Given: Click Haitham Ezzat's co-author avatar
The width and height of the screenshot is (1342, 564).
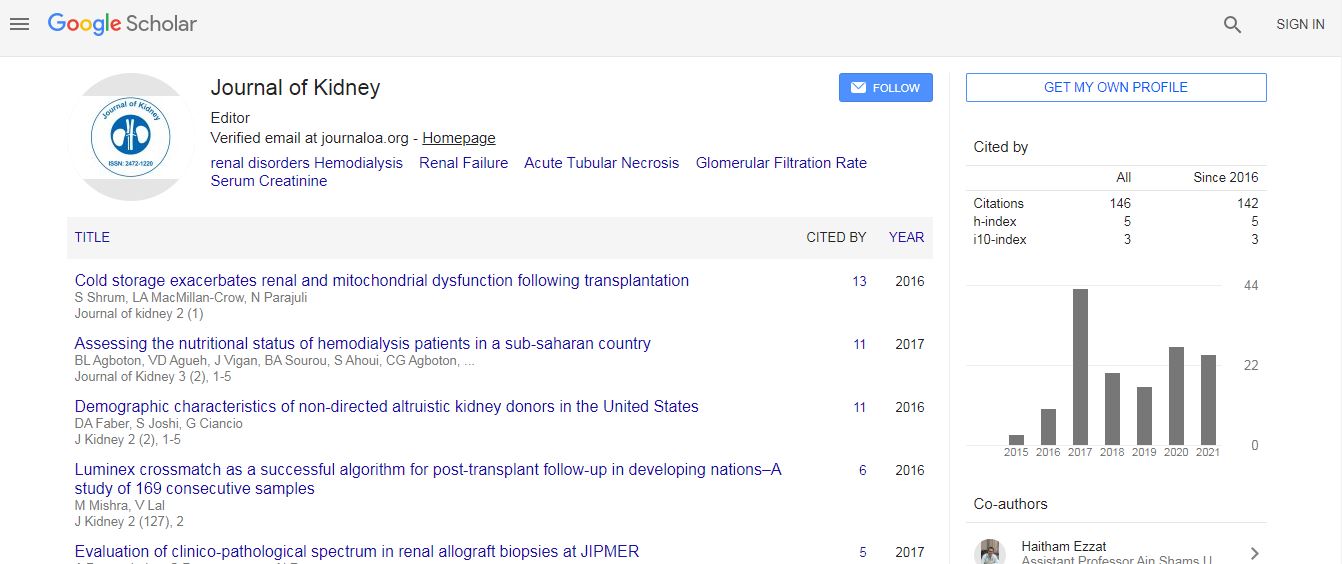Looking at the screenshot, I should click(x=990, y=551).
